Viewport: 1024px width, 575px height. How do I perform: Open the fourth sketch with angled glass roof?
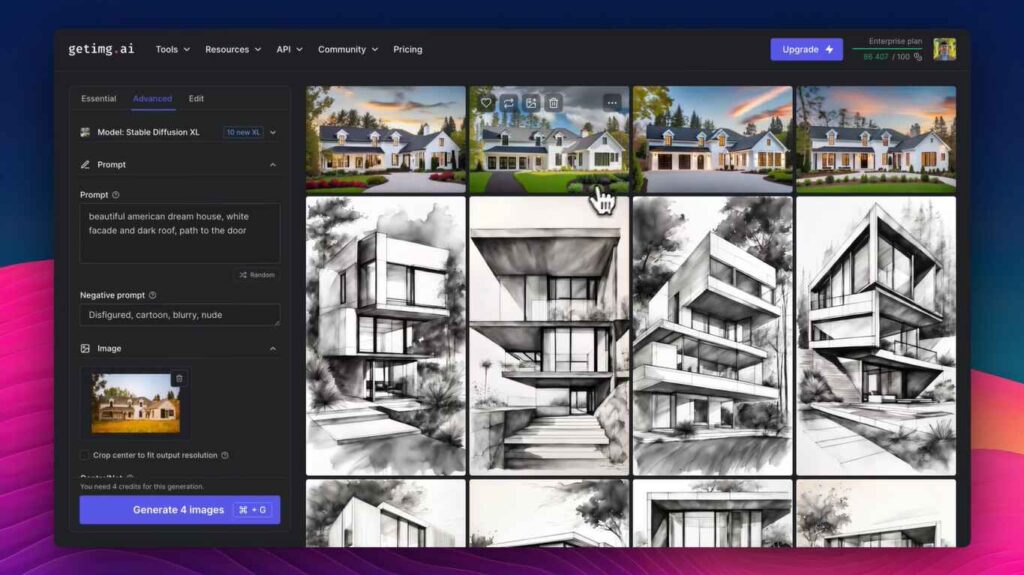(x=876, y=336)
